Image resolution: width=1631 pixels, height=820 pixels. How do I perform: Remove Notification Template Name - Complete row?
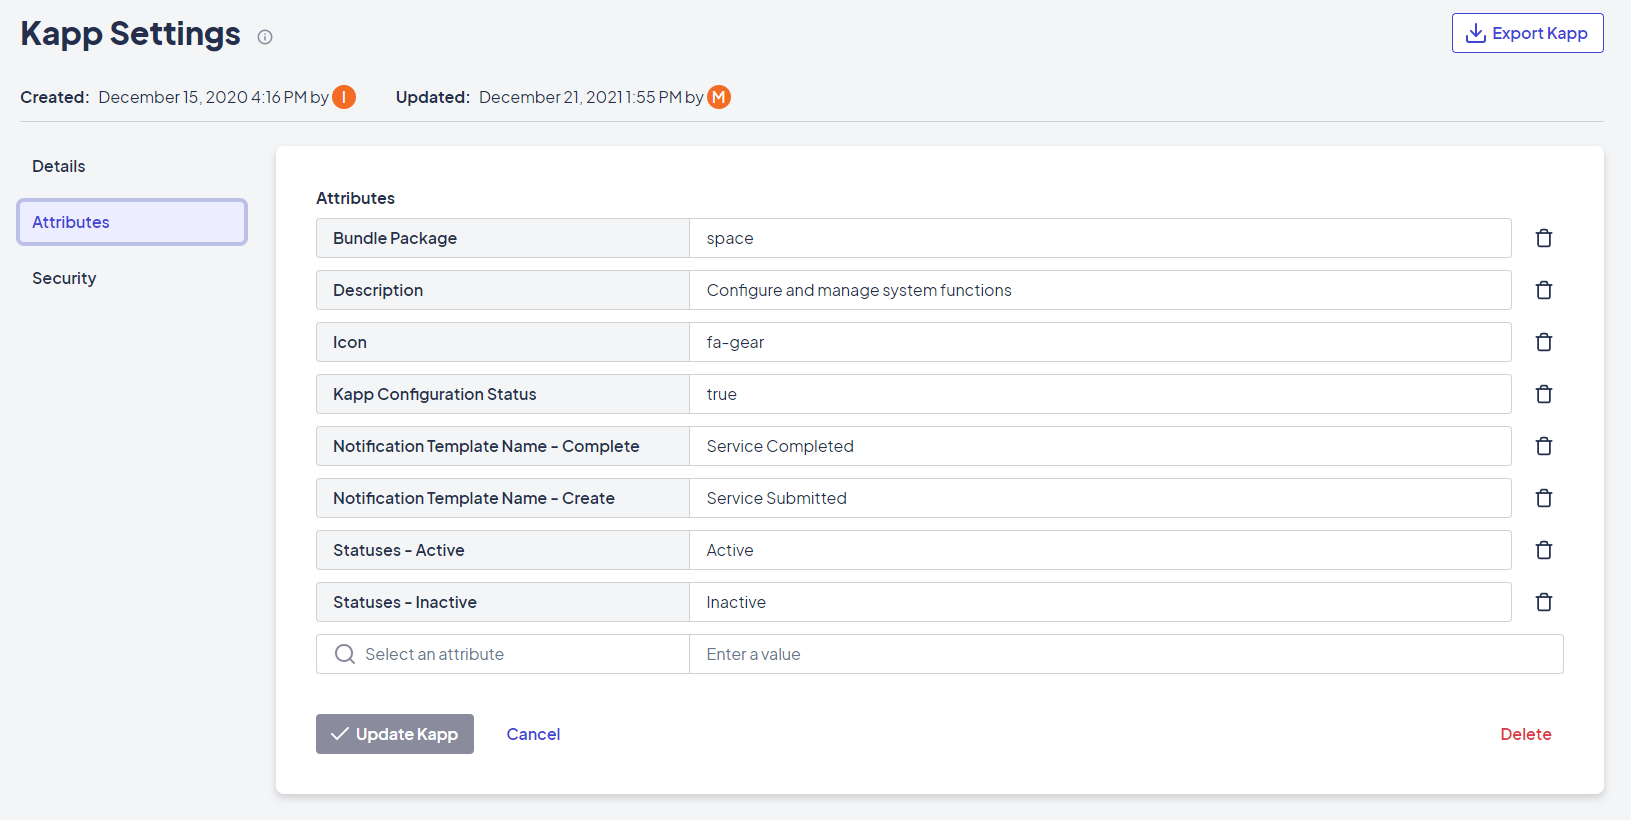point(1544,446)
